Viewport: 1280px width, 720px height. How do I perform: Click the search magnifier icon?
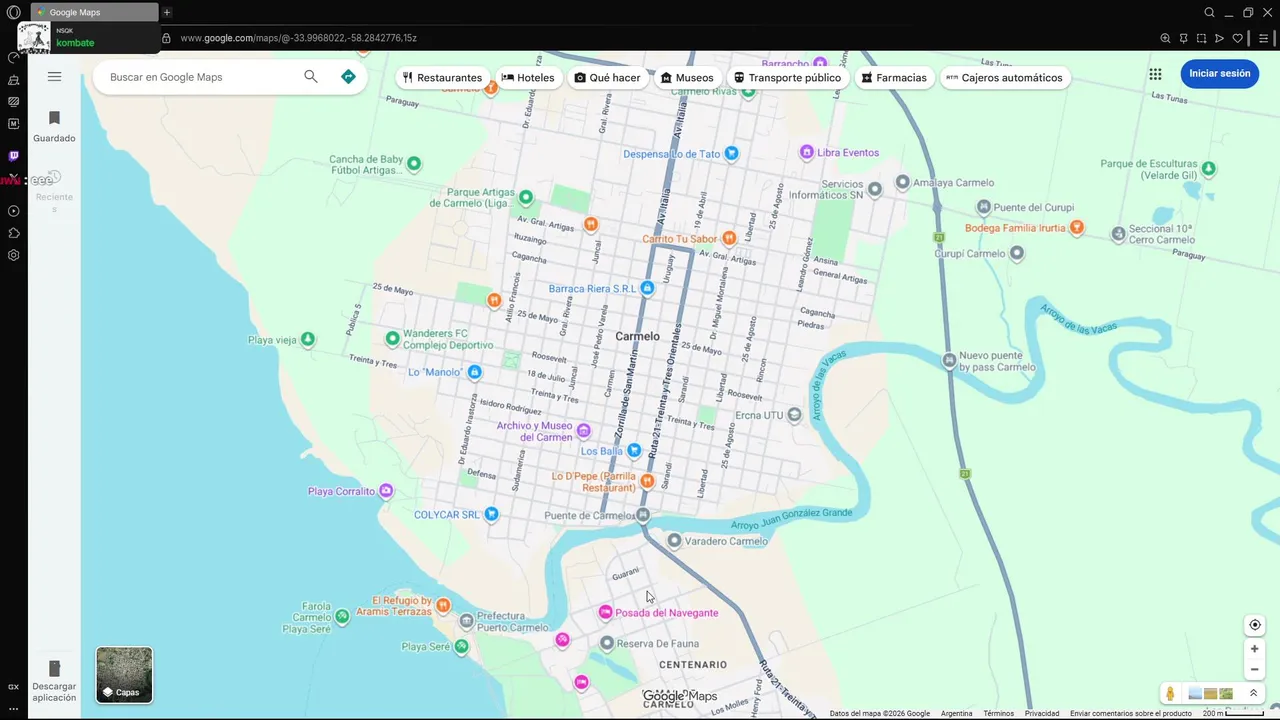[x=311, y=77]
